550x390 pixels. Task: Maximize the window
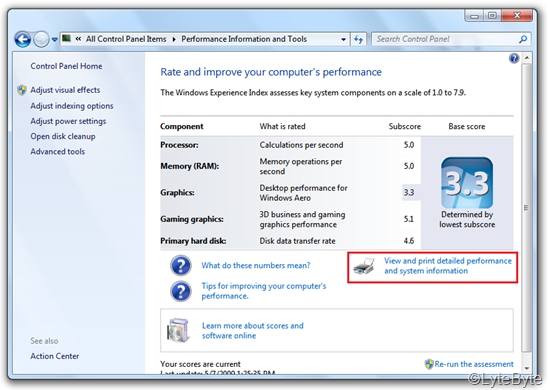pyautogui.click(x=492, y=16)
